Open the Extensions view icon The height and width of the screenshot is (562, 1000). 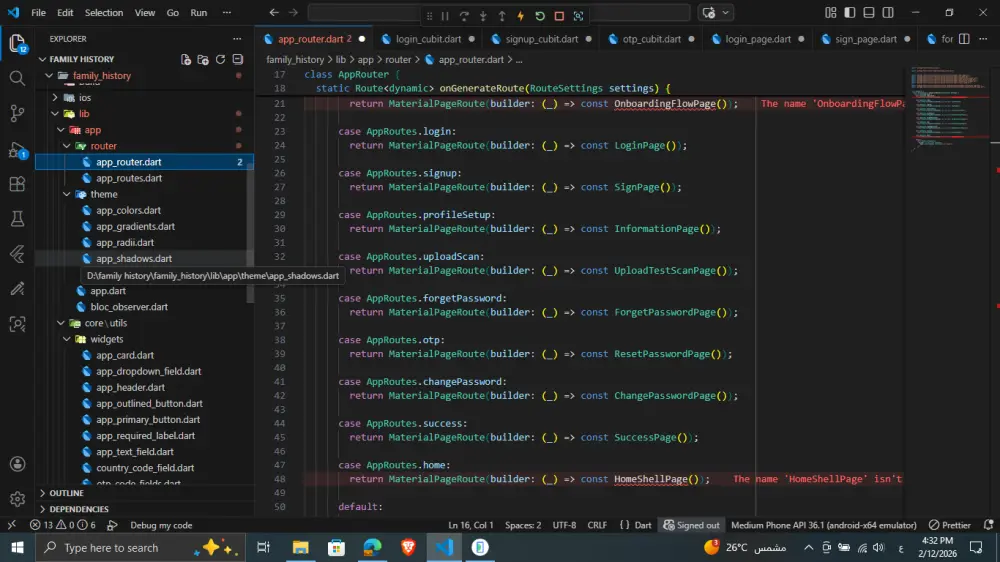coord(17,184)
